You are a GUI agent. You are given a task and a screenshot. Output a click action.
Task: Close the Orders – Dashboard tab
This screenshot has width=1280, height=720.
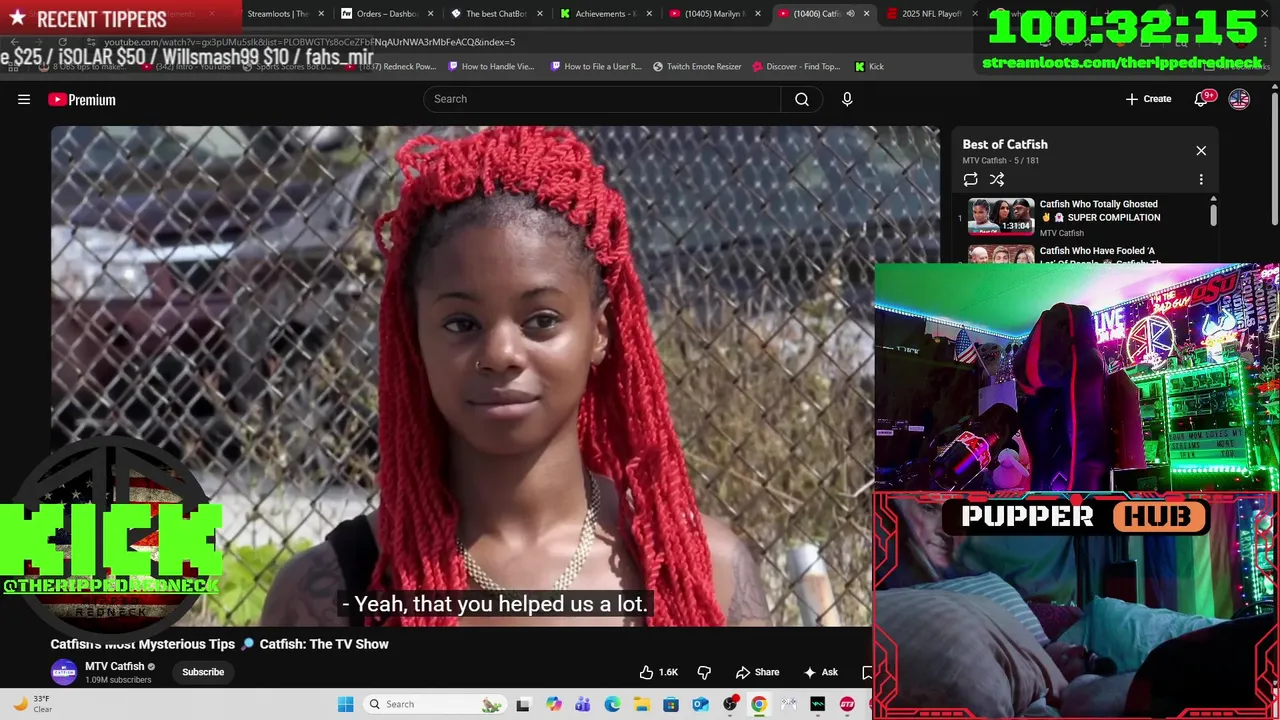coord(431,14)
